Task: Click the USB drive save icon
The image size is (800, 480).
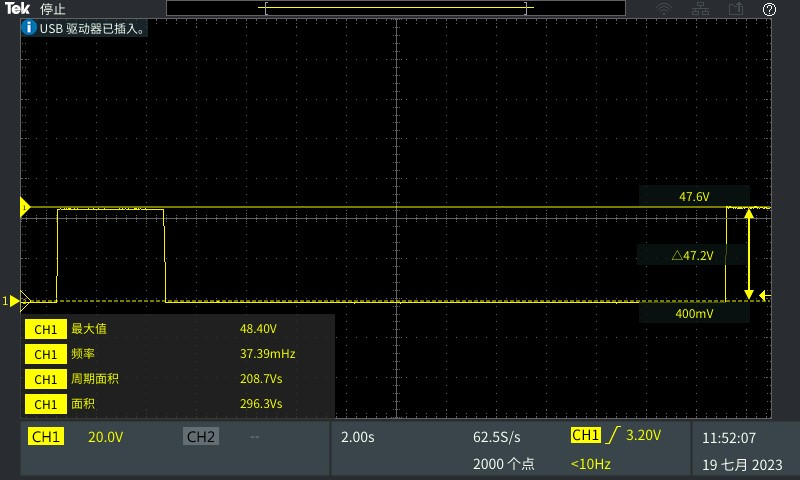Action: 736,9
